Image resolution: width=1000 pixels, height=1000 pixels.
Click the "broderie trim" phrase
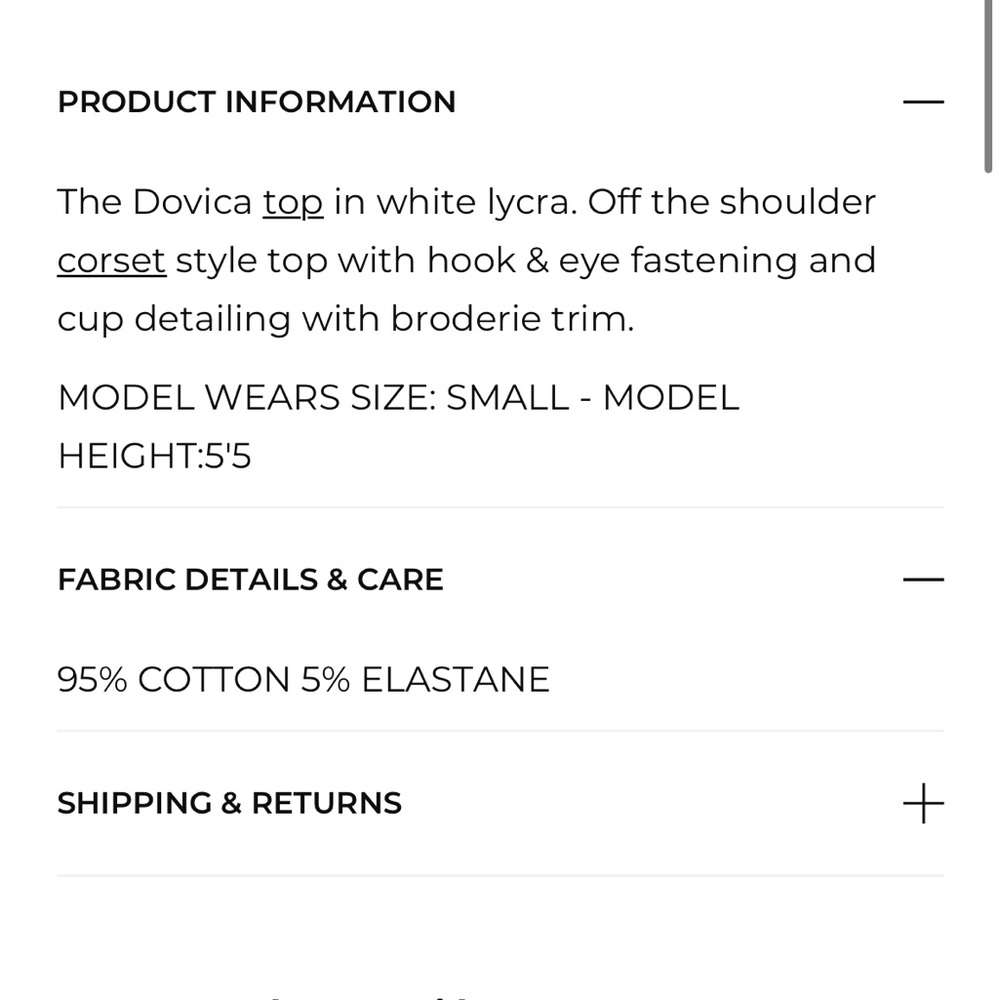point(512,319)
